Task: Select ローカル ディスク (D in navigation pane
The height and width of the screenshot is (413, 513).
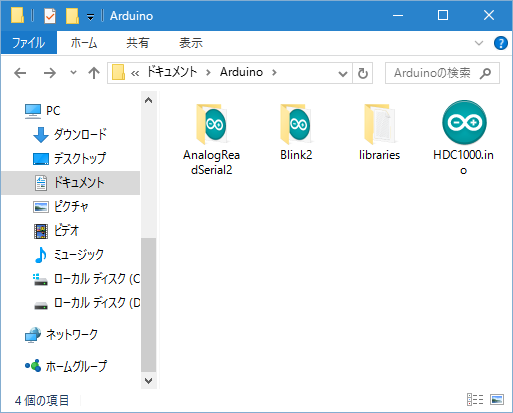Action: tap(86, 303)
